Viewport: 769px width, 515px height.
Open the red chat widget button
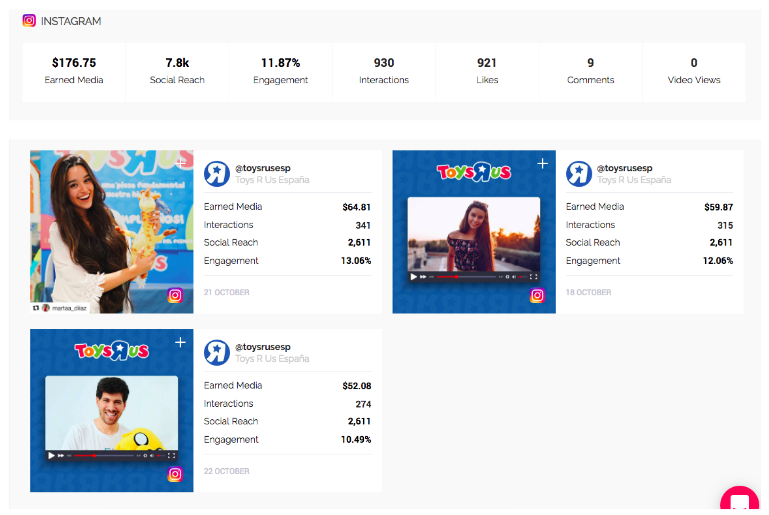(741, 501)
